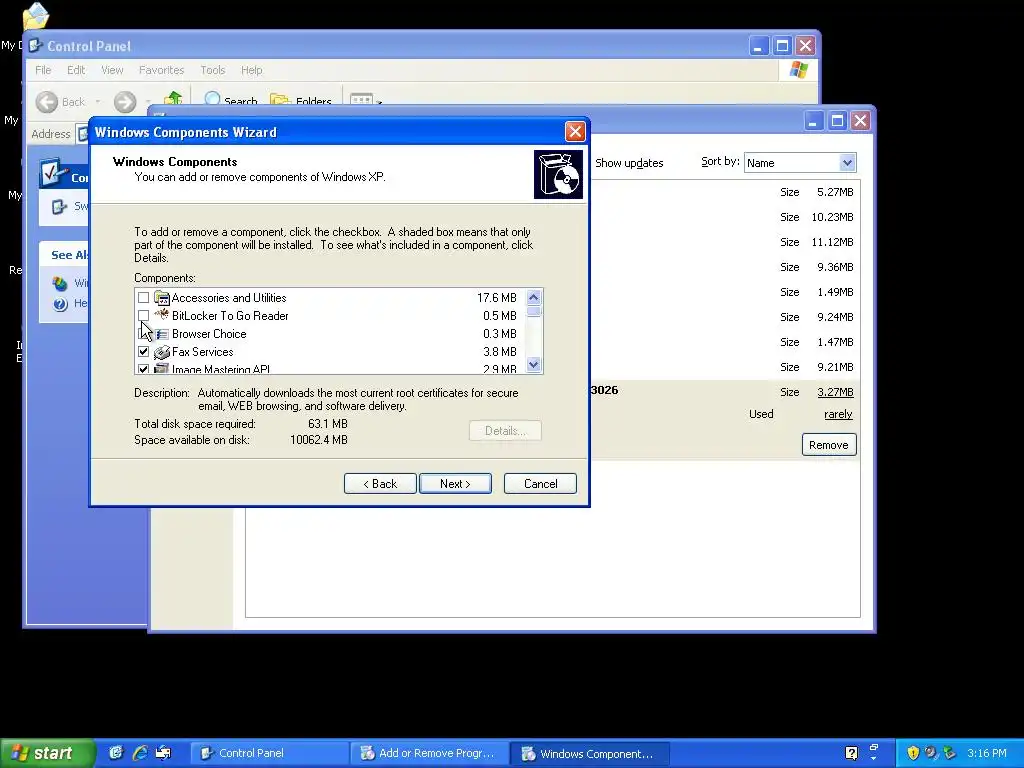Go back in the Windows Components Wizard
Image resolution: width=1024 pixels, height=768 pixels.
click(x=380, y=484)
